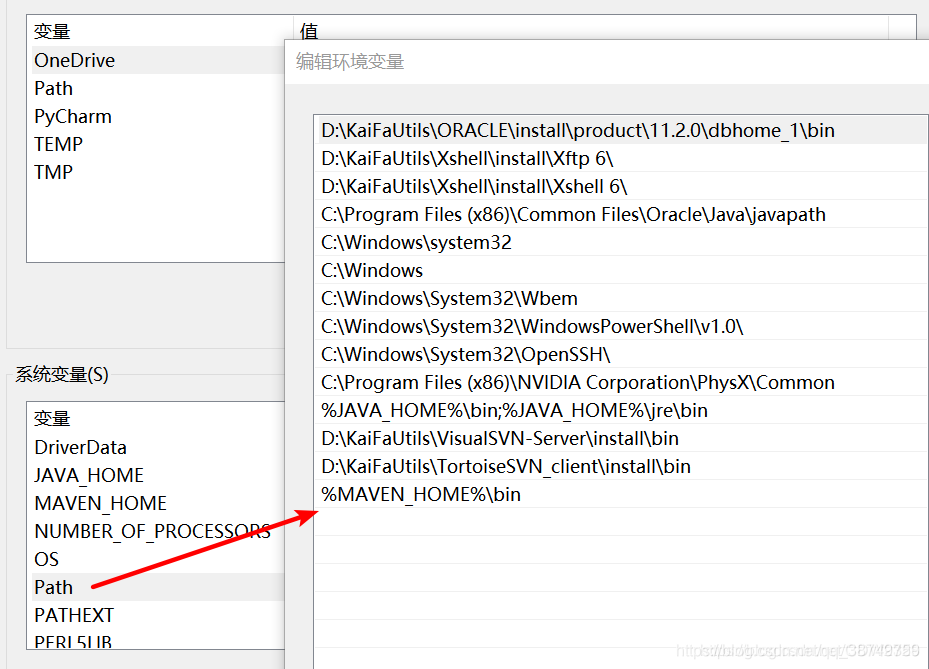Image resolution: width=929 pixels, height=669 pixels.
Task: Select Path in the user variables list
Action: [158, 88]
